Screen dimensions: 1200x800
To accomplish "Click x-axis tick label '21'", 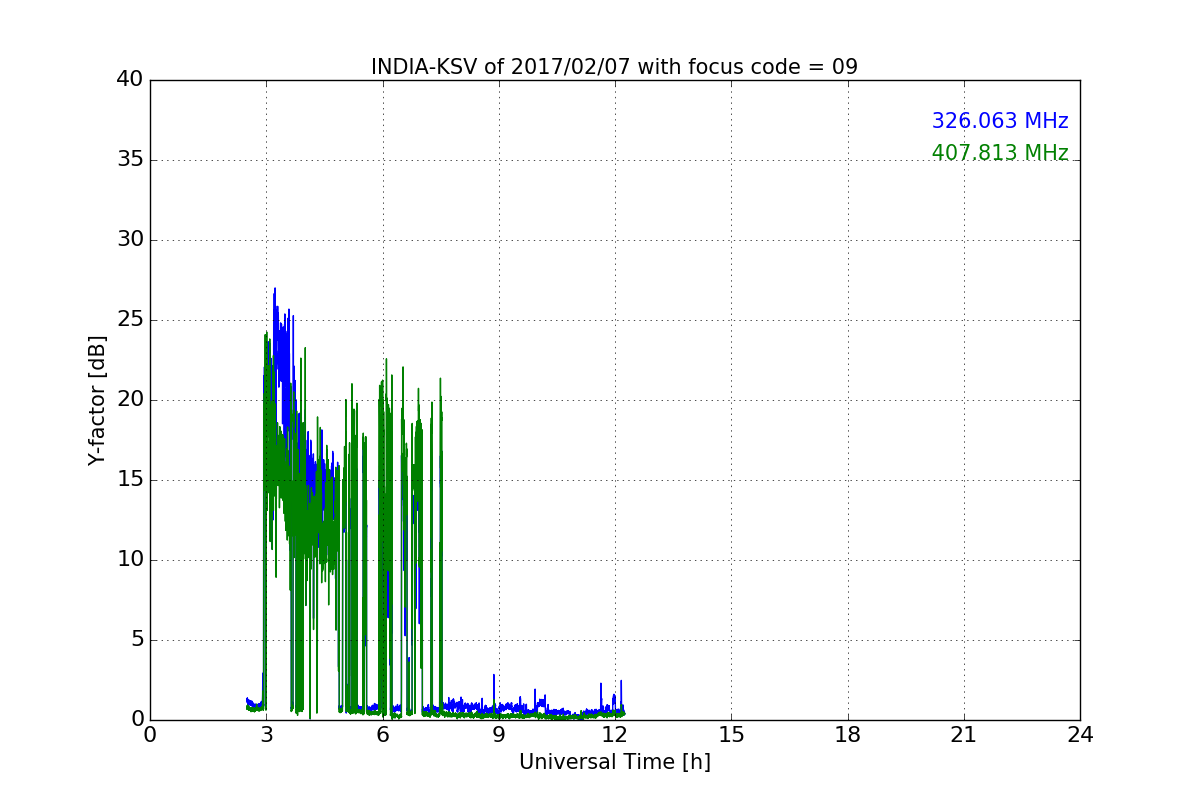I will tap(964, 735).
